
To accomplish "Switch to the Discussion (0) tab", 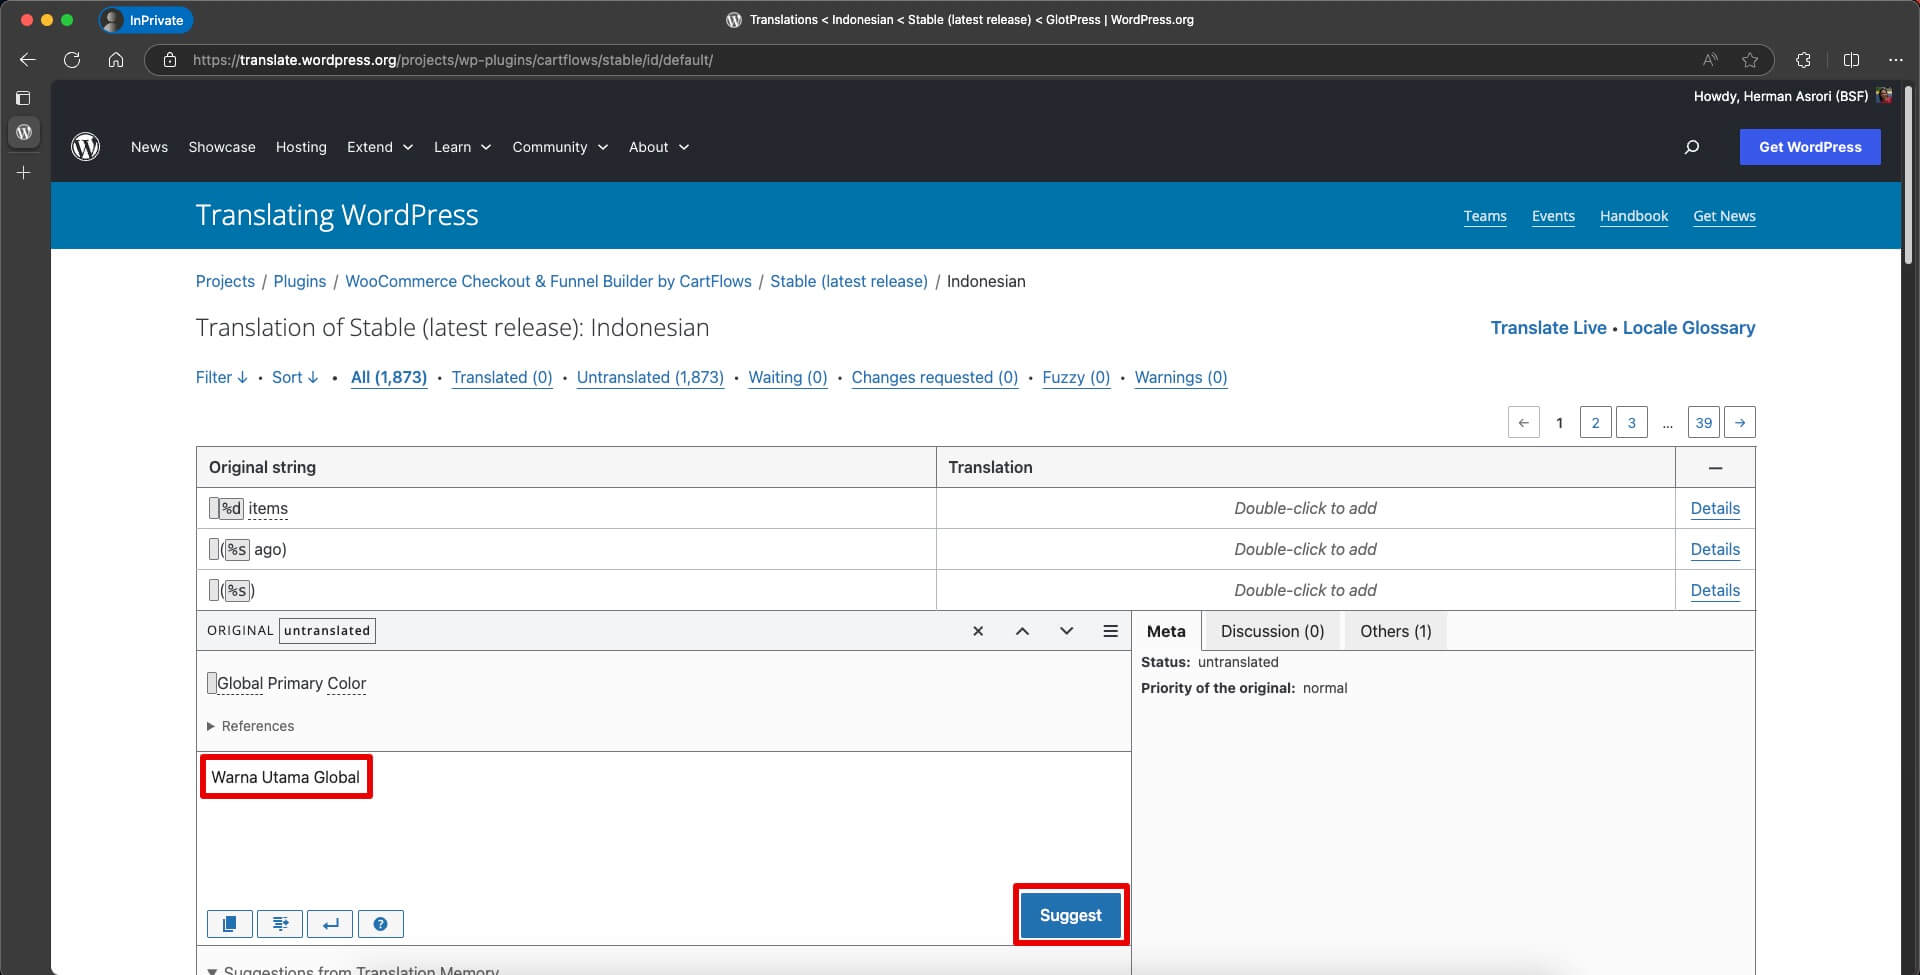I will point(1272,631).
